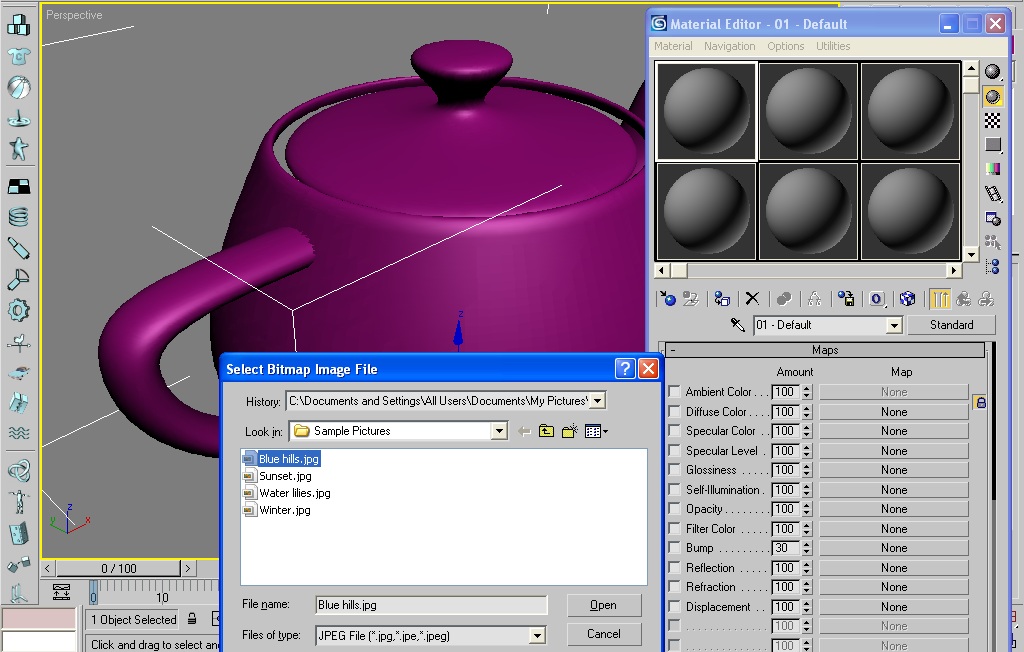Open the Options menu in Material Editor
The image size is (1024, 652).
coord(785,46)
